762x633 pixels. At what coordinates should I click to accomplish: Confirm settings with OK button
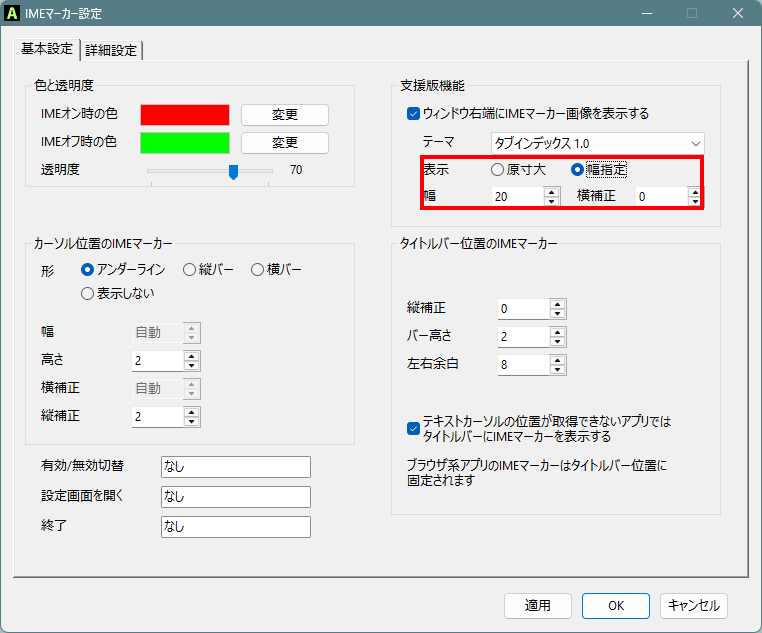click(x=616, y=606)
